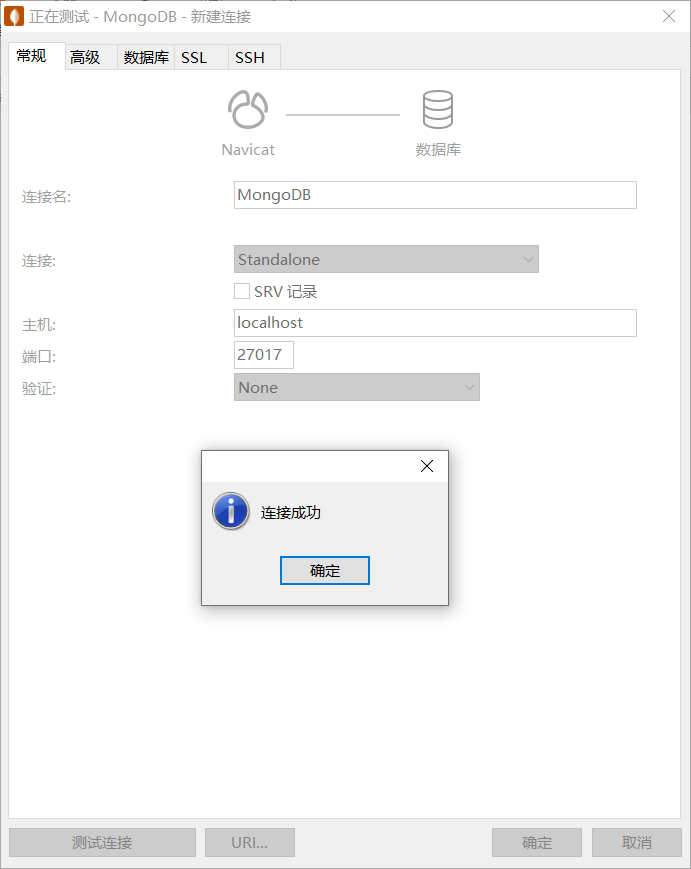Screen dimensions: 691x869
Task: Click the Navicat caption under the logo
Action: pyautogui.click(x=248, y=150)
